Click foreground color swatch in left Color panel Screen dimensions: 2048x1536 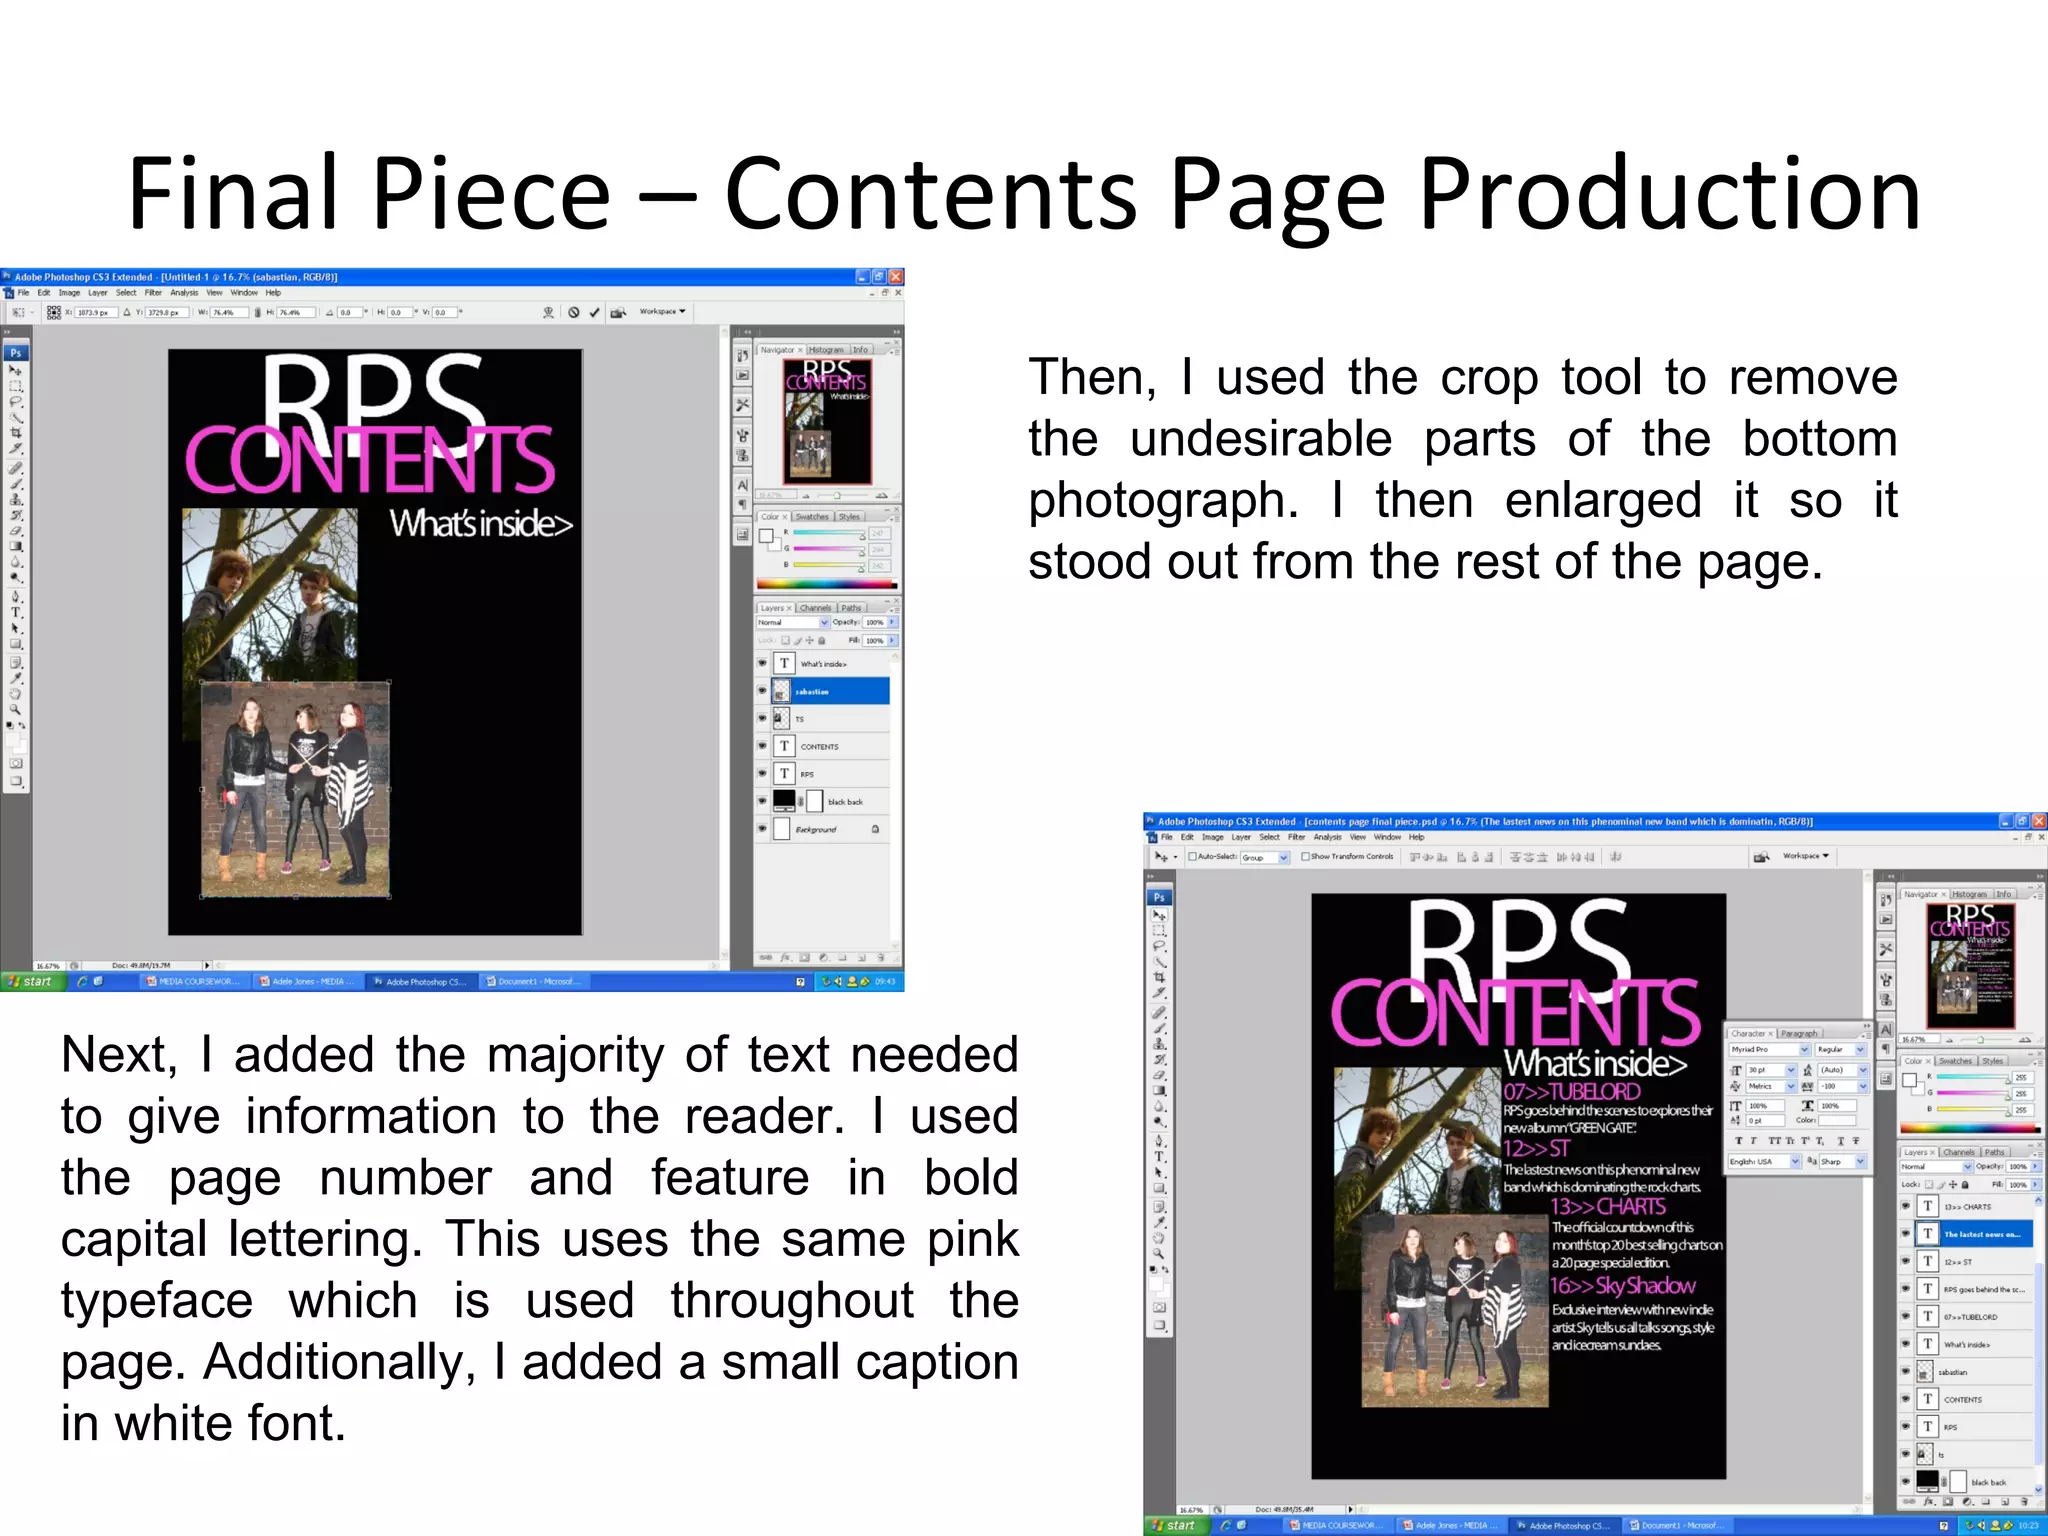(766, 535)
